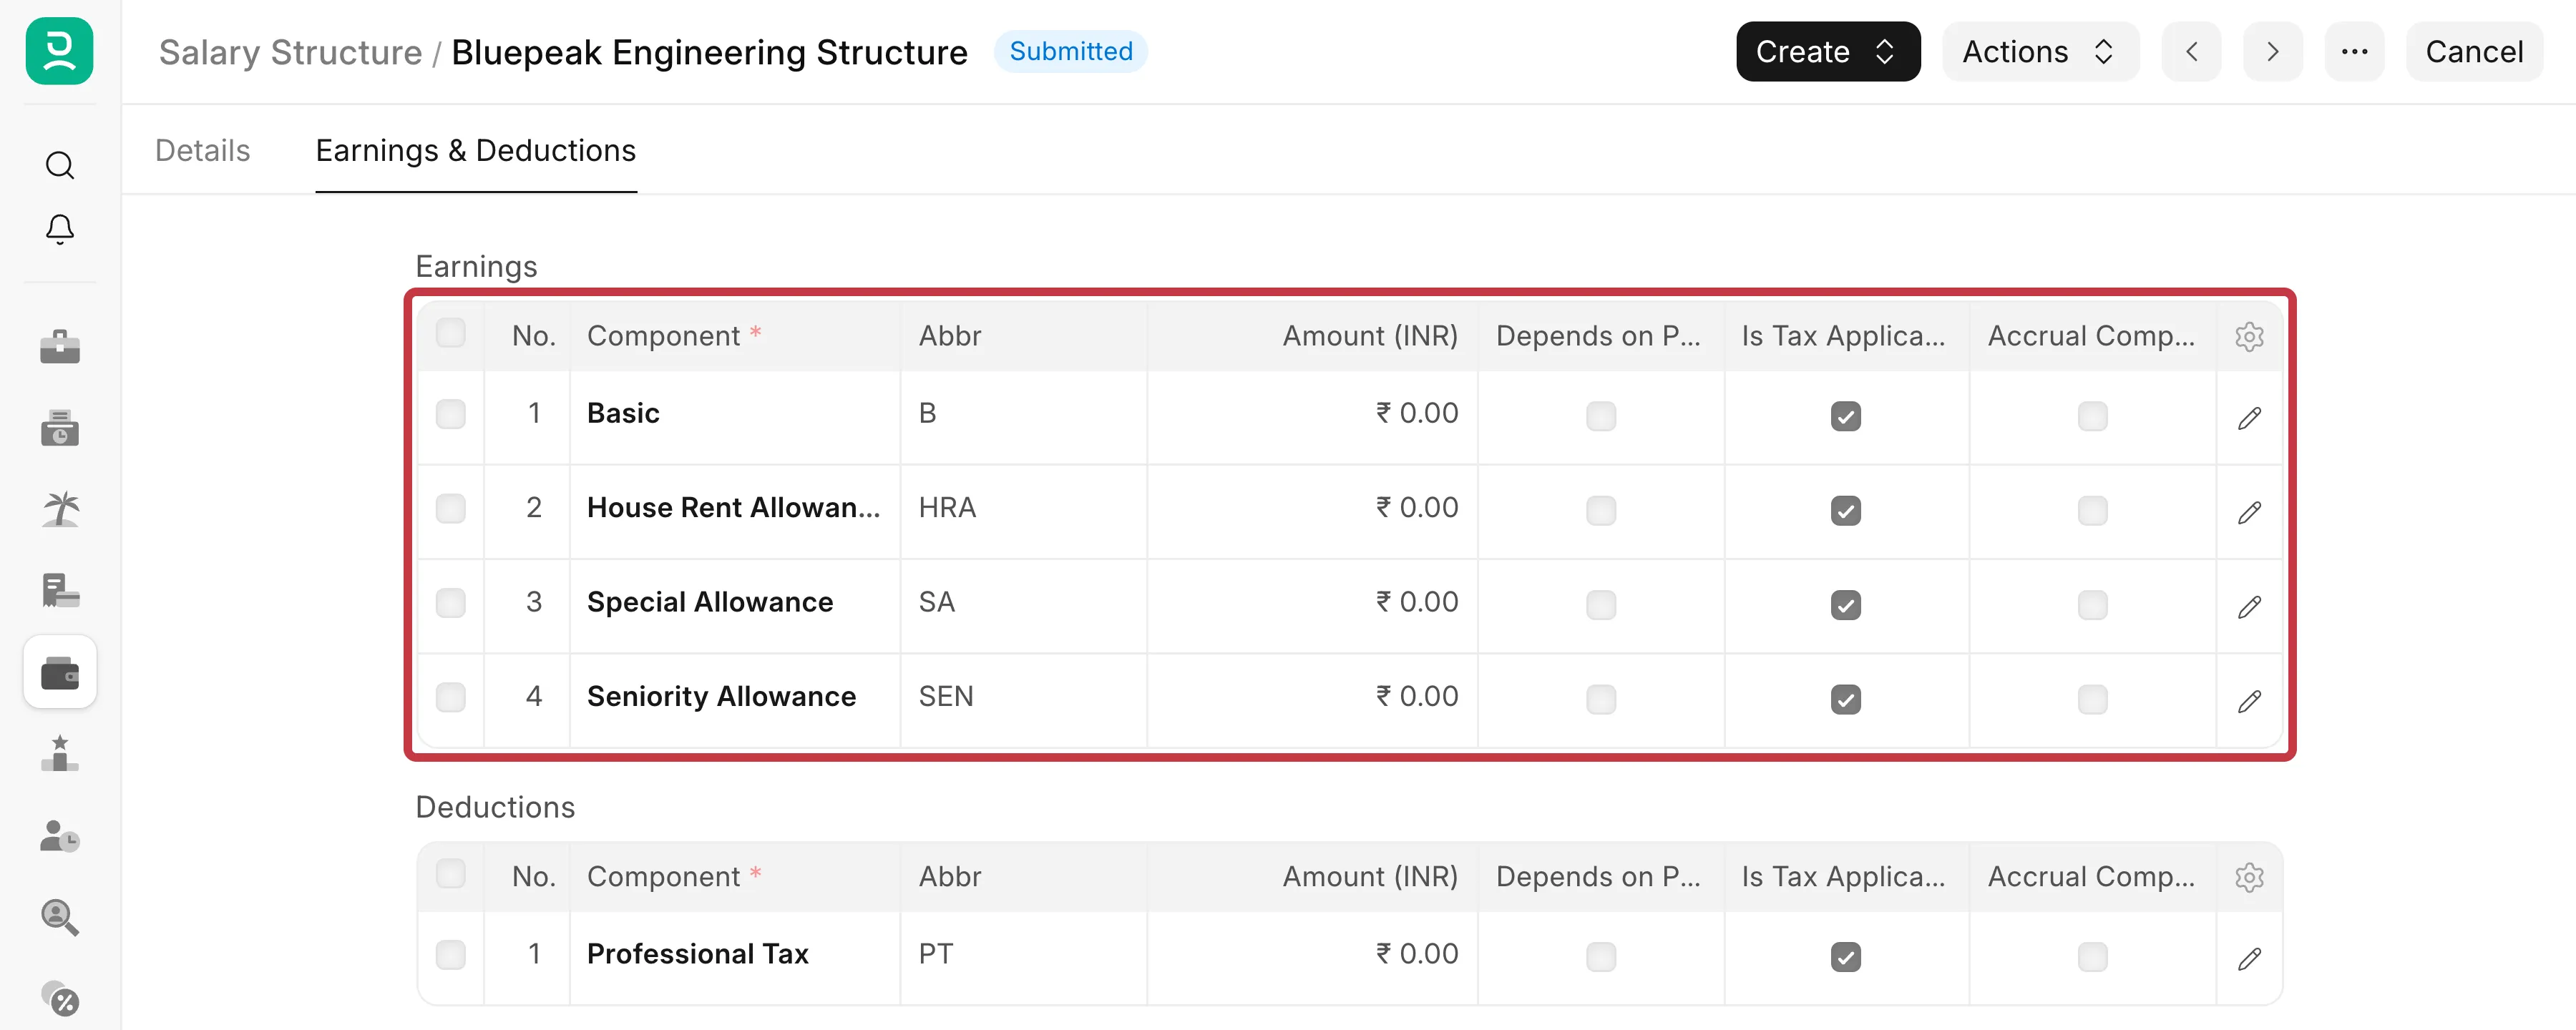
Task: Click the B abbreviation cell for Basic
Action: click(x=1024, y=417)
